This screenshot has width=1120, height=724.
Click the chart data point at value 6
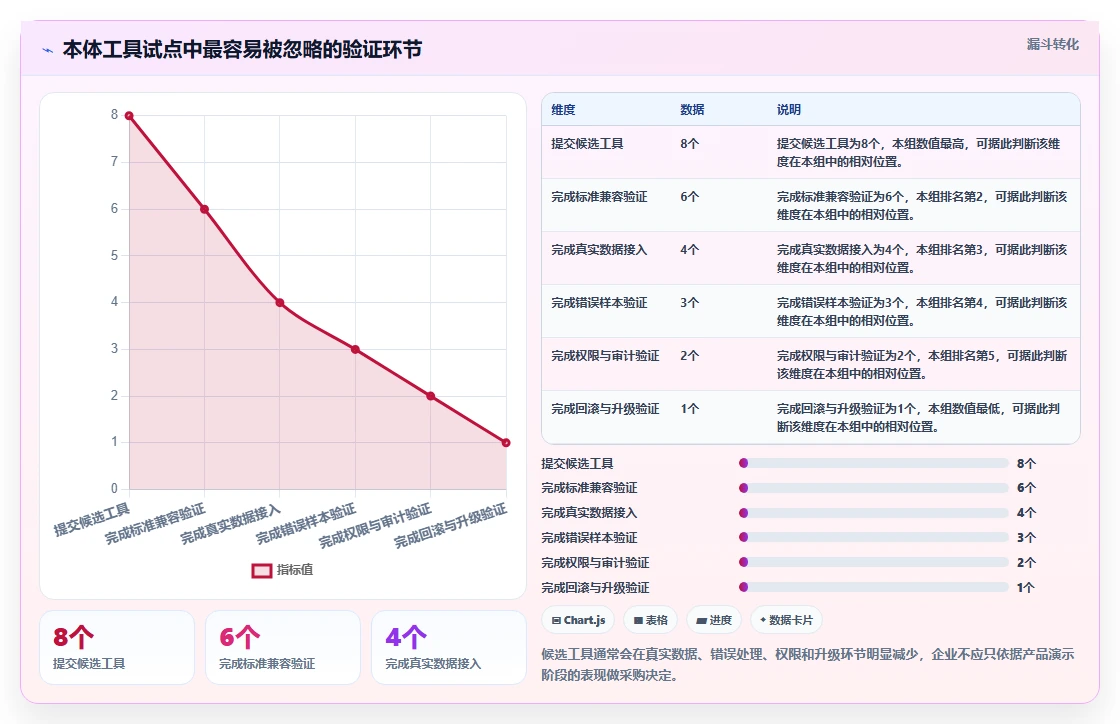click(x=204, y=209)
